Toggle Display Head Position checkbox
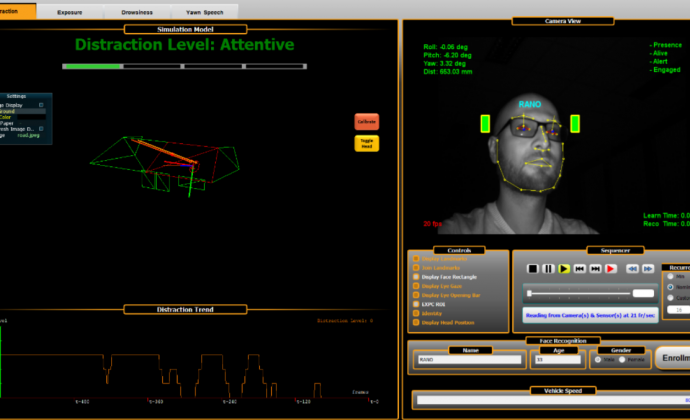Screen dimensions: 690x420 pos(416,322)
